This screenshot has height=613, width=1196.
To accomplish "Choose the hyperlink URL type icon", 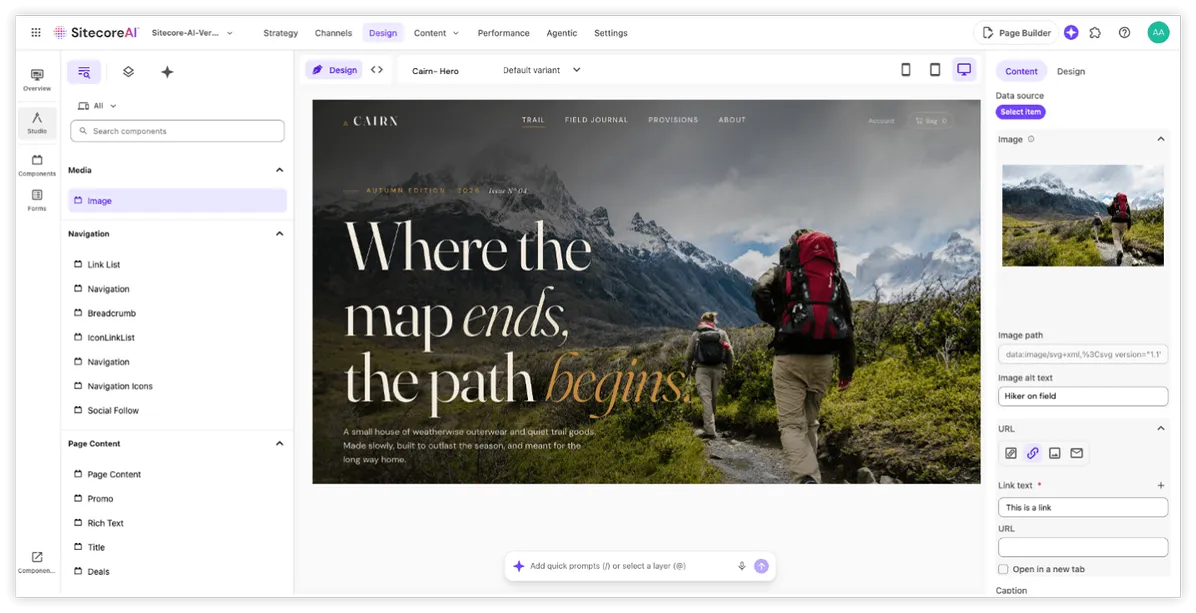I will [1033, 453].
